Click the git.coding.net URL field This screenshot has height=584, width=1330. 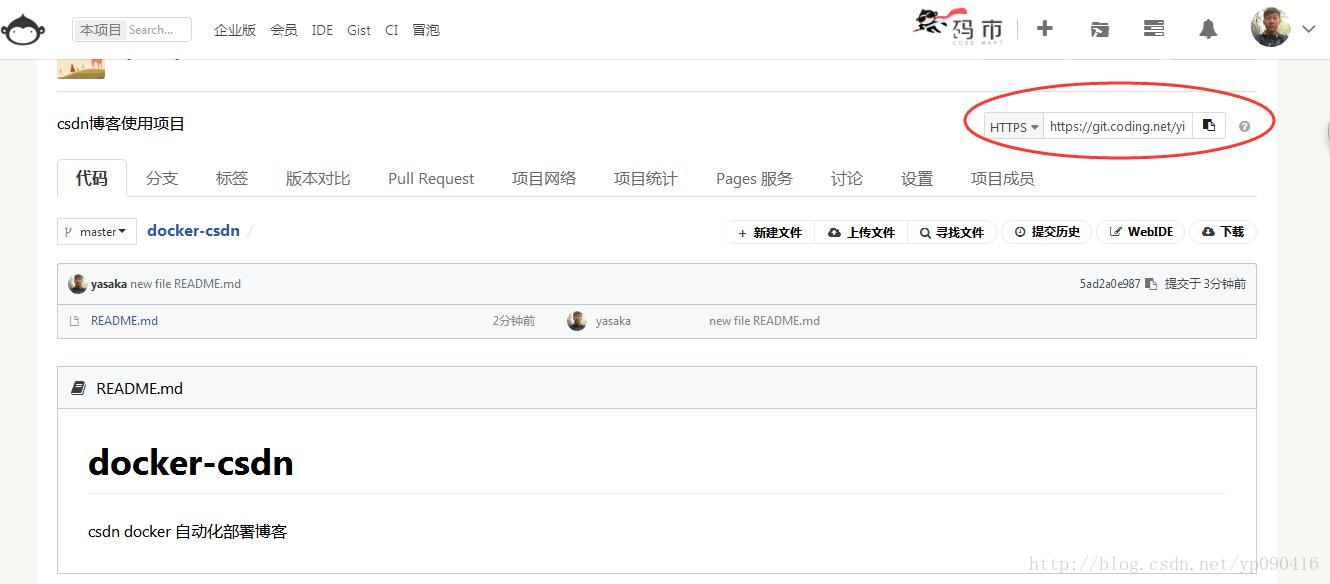[x=1118, y=126]
